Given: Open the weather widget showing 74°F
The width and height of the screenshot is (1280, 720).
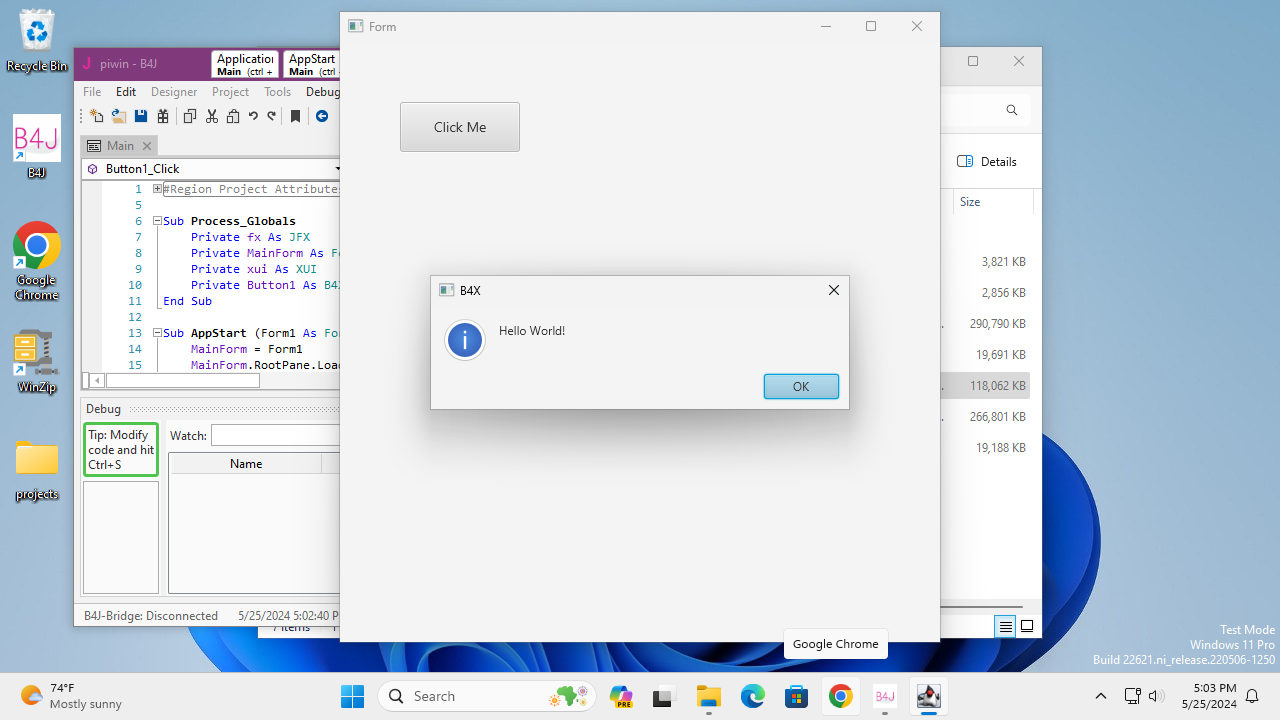Looking at the screenshot, I should coord(70,696).
